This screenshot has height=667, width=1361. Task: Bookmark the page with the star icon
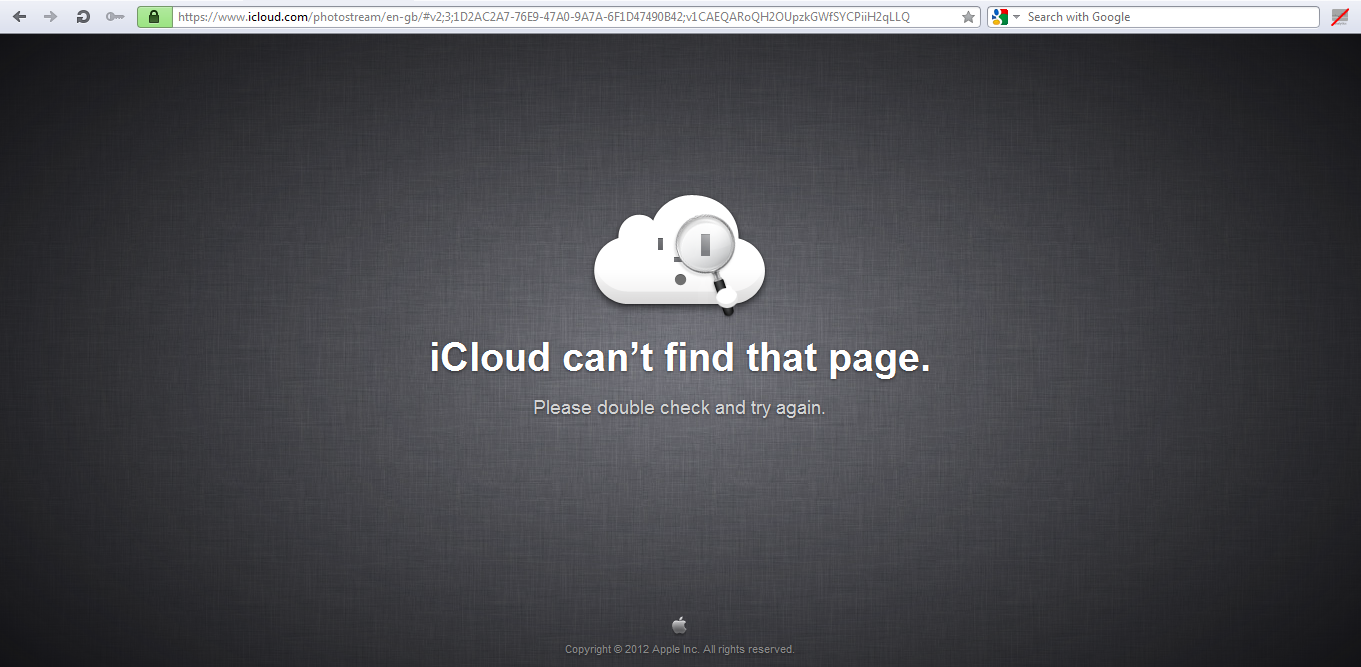[x=968, y=17]
